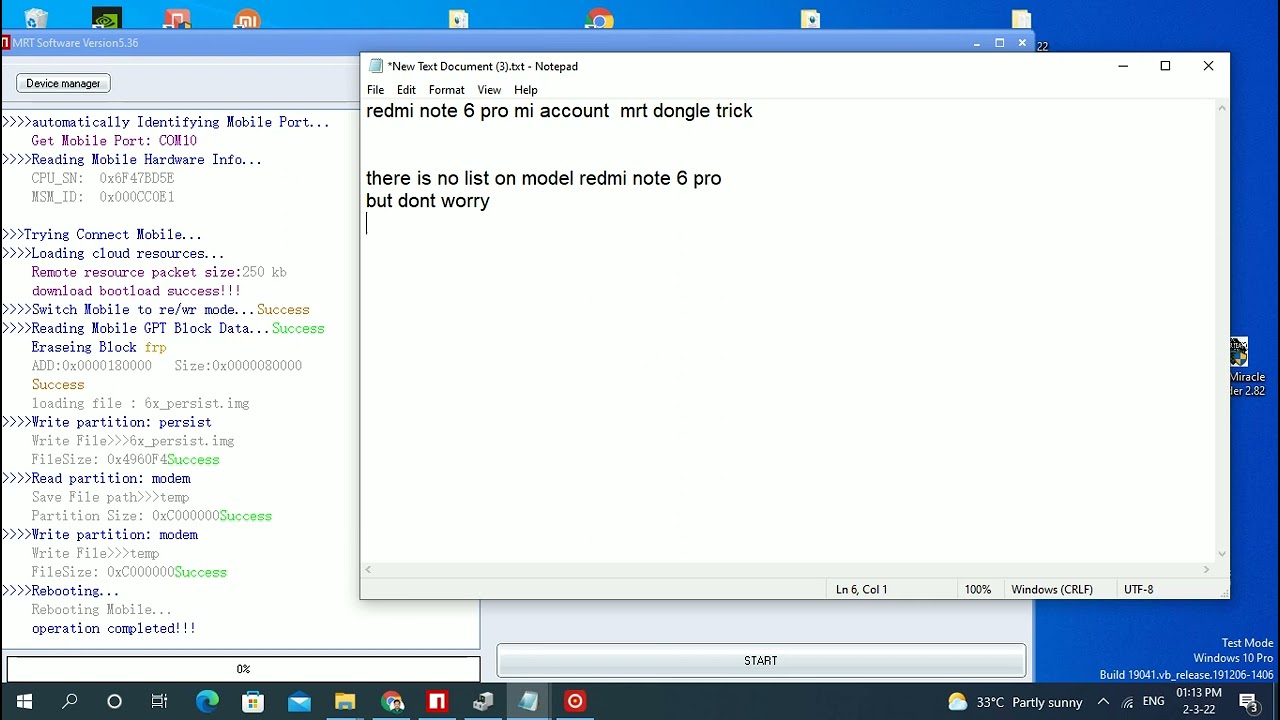Open Miracle 2.82 desktop shortcut

pos(1246,366)
